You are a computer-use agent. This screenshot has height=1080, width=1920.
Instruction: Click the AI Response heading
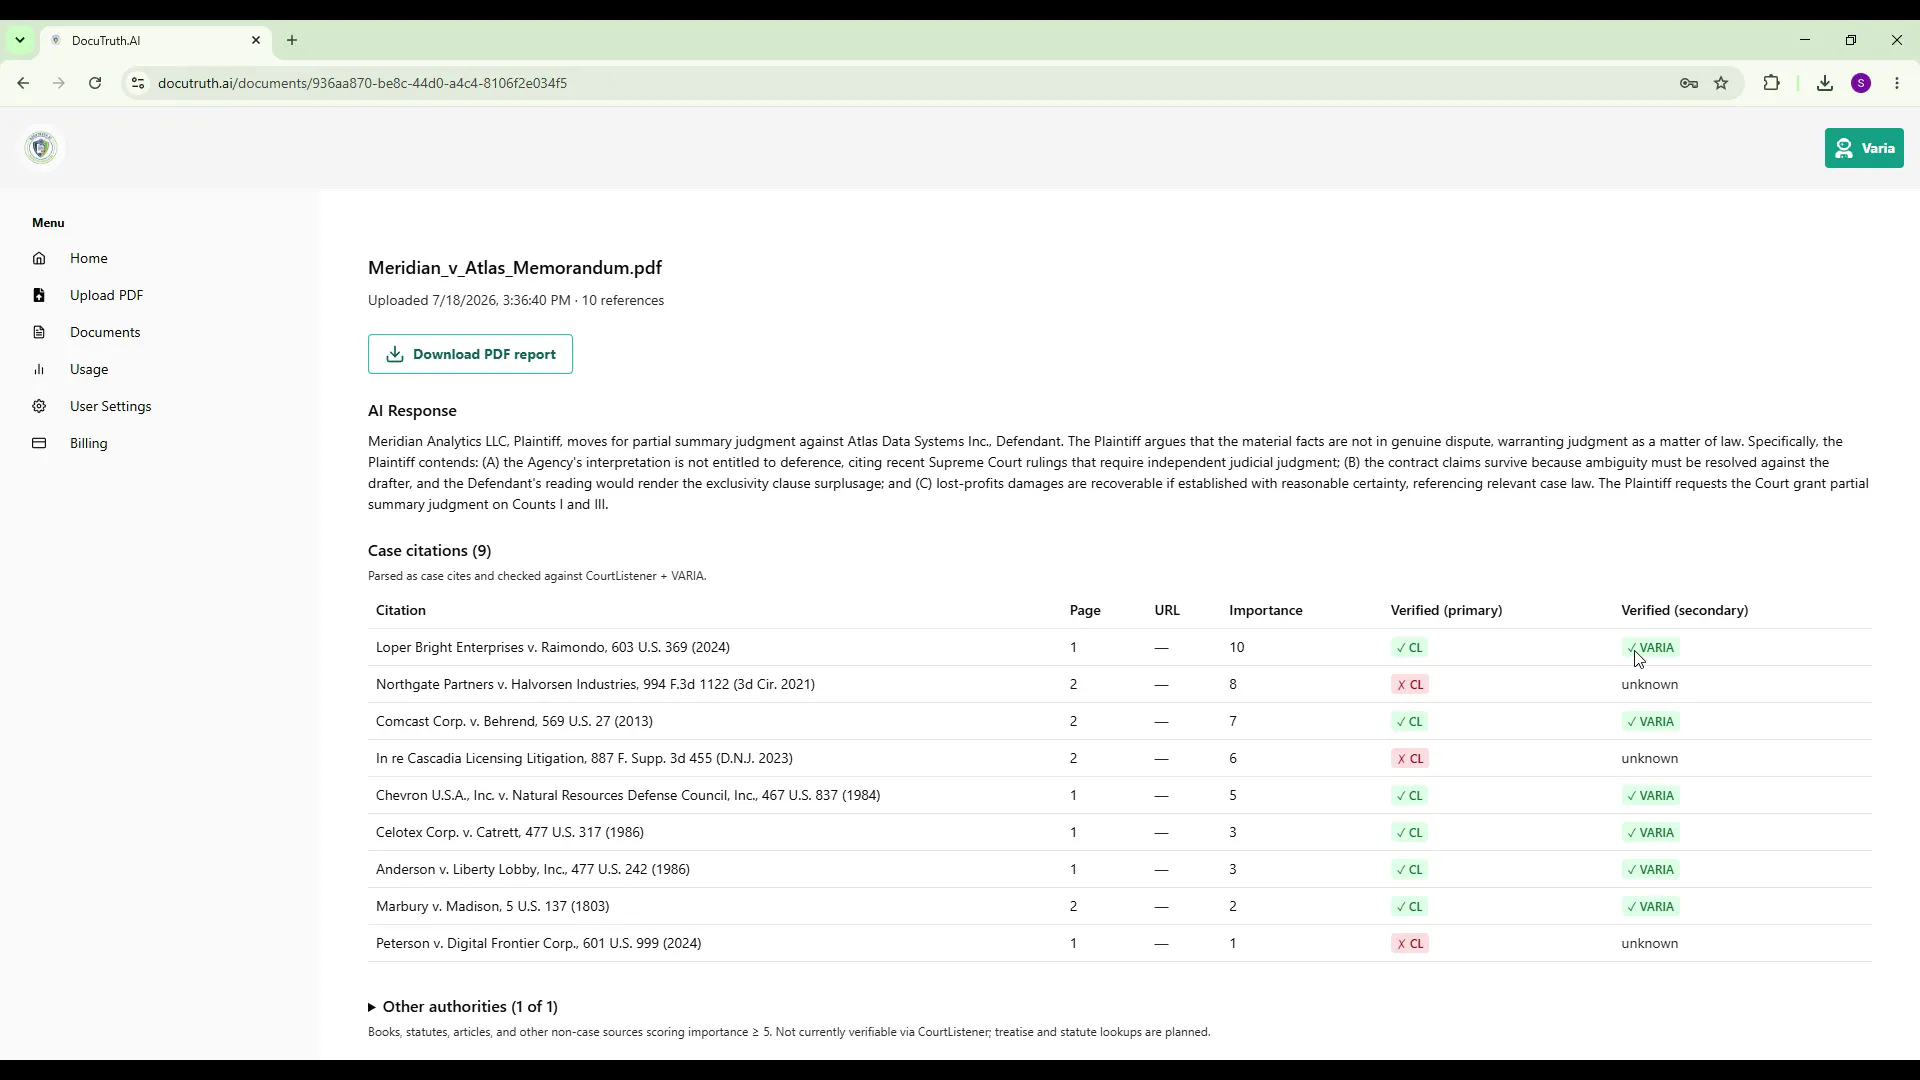pyautogui.click(x=412, y=410)
